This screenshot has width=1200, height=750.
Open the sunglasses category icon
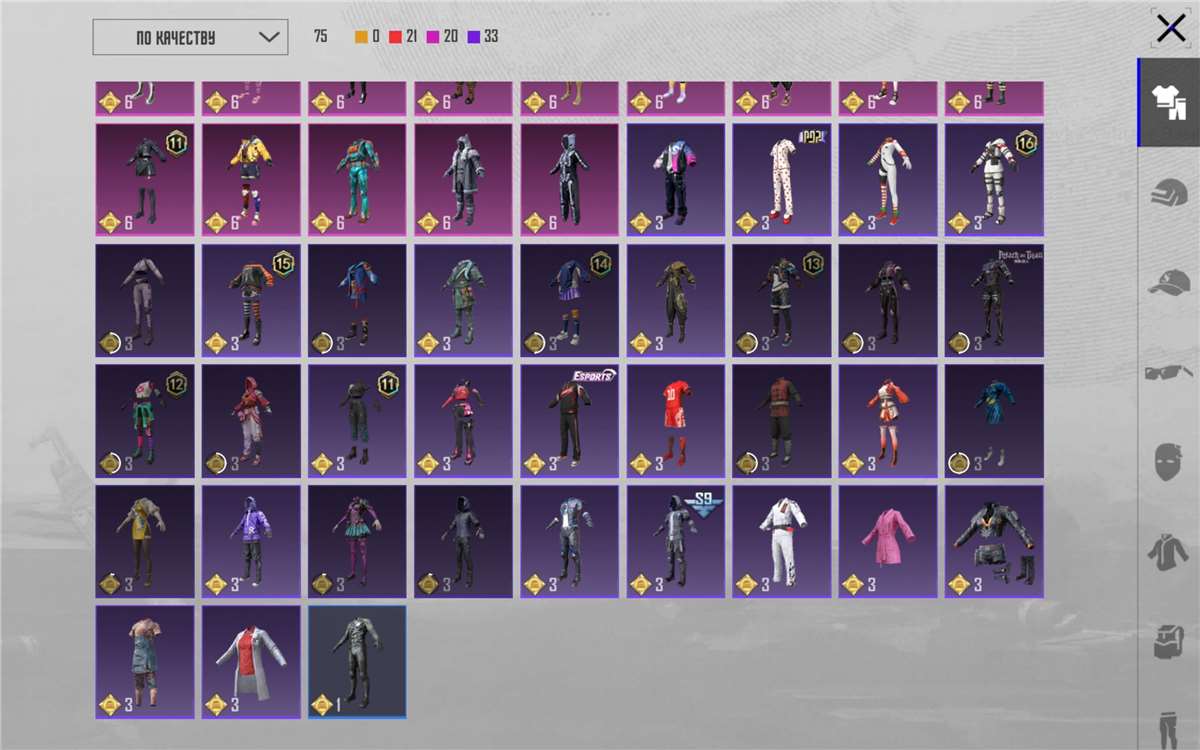click(x=1168, y=373)
